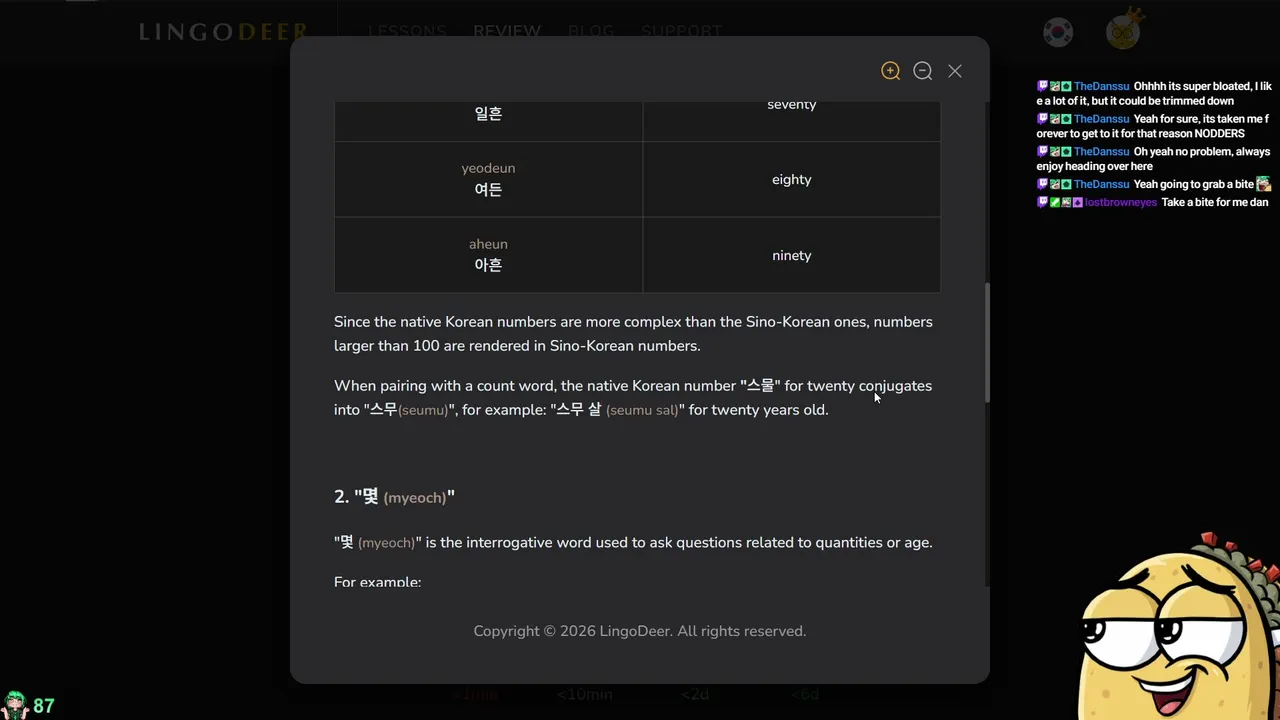Select the <10min review interval
The width and height of the screenshot is (1280, 720).
click(x=585, y=694)
